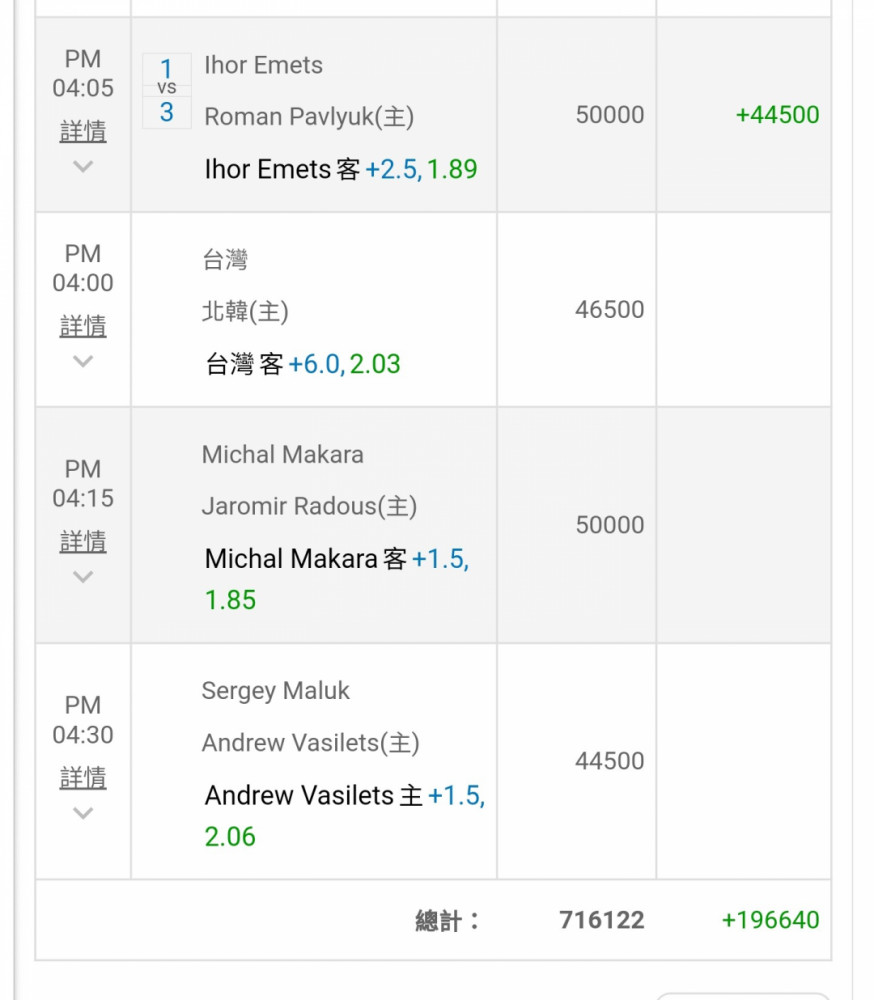Expand chevron under the 04:30 bet
The width and height of the screenshot is (874, 1000).
tap(83, 813)
